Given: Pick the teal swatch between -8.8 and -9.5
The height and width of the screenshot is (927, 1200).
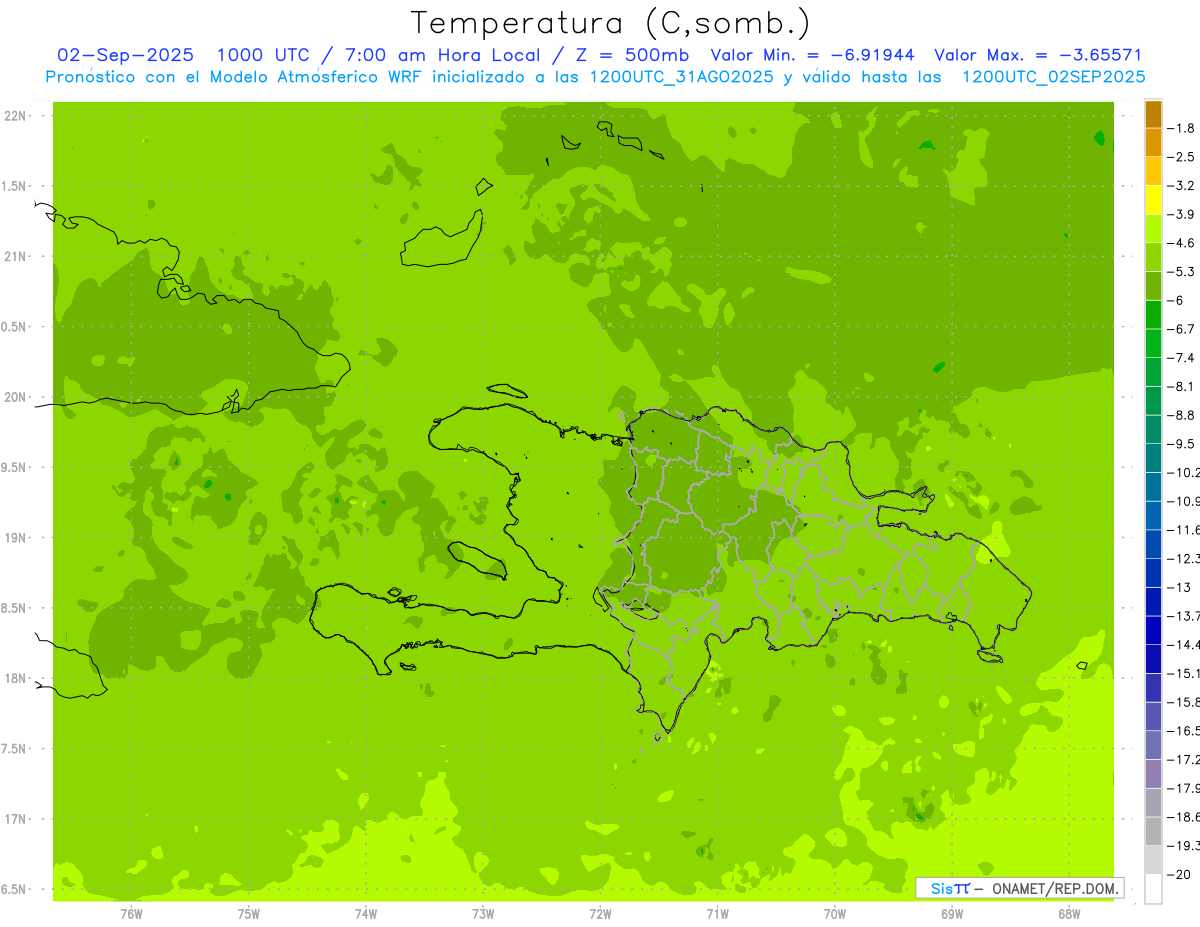Looking at the screenshot, I should tap(1153, 429).
